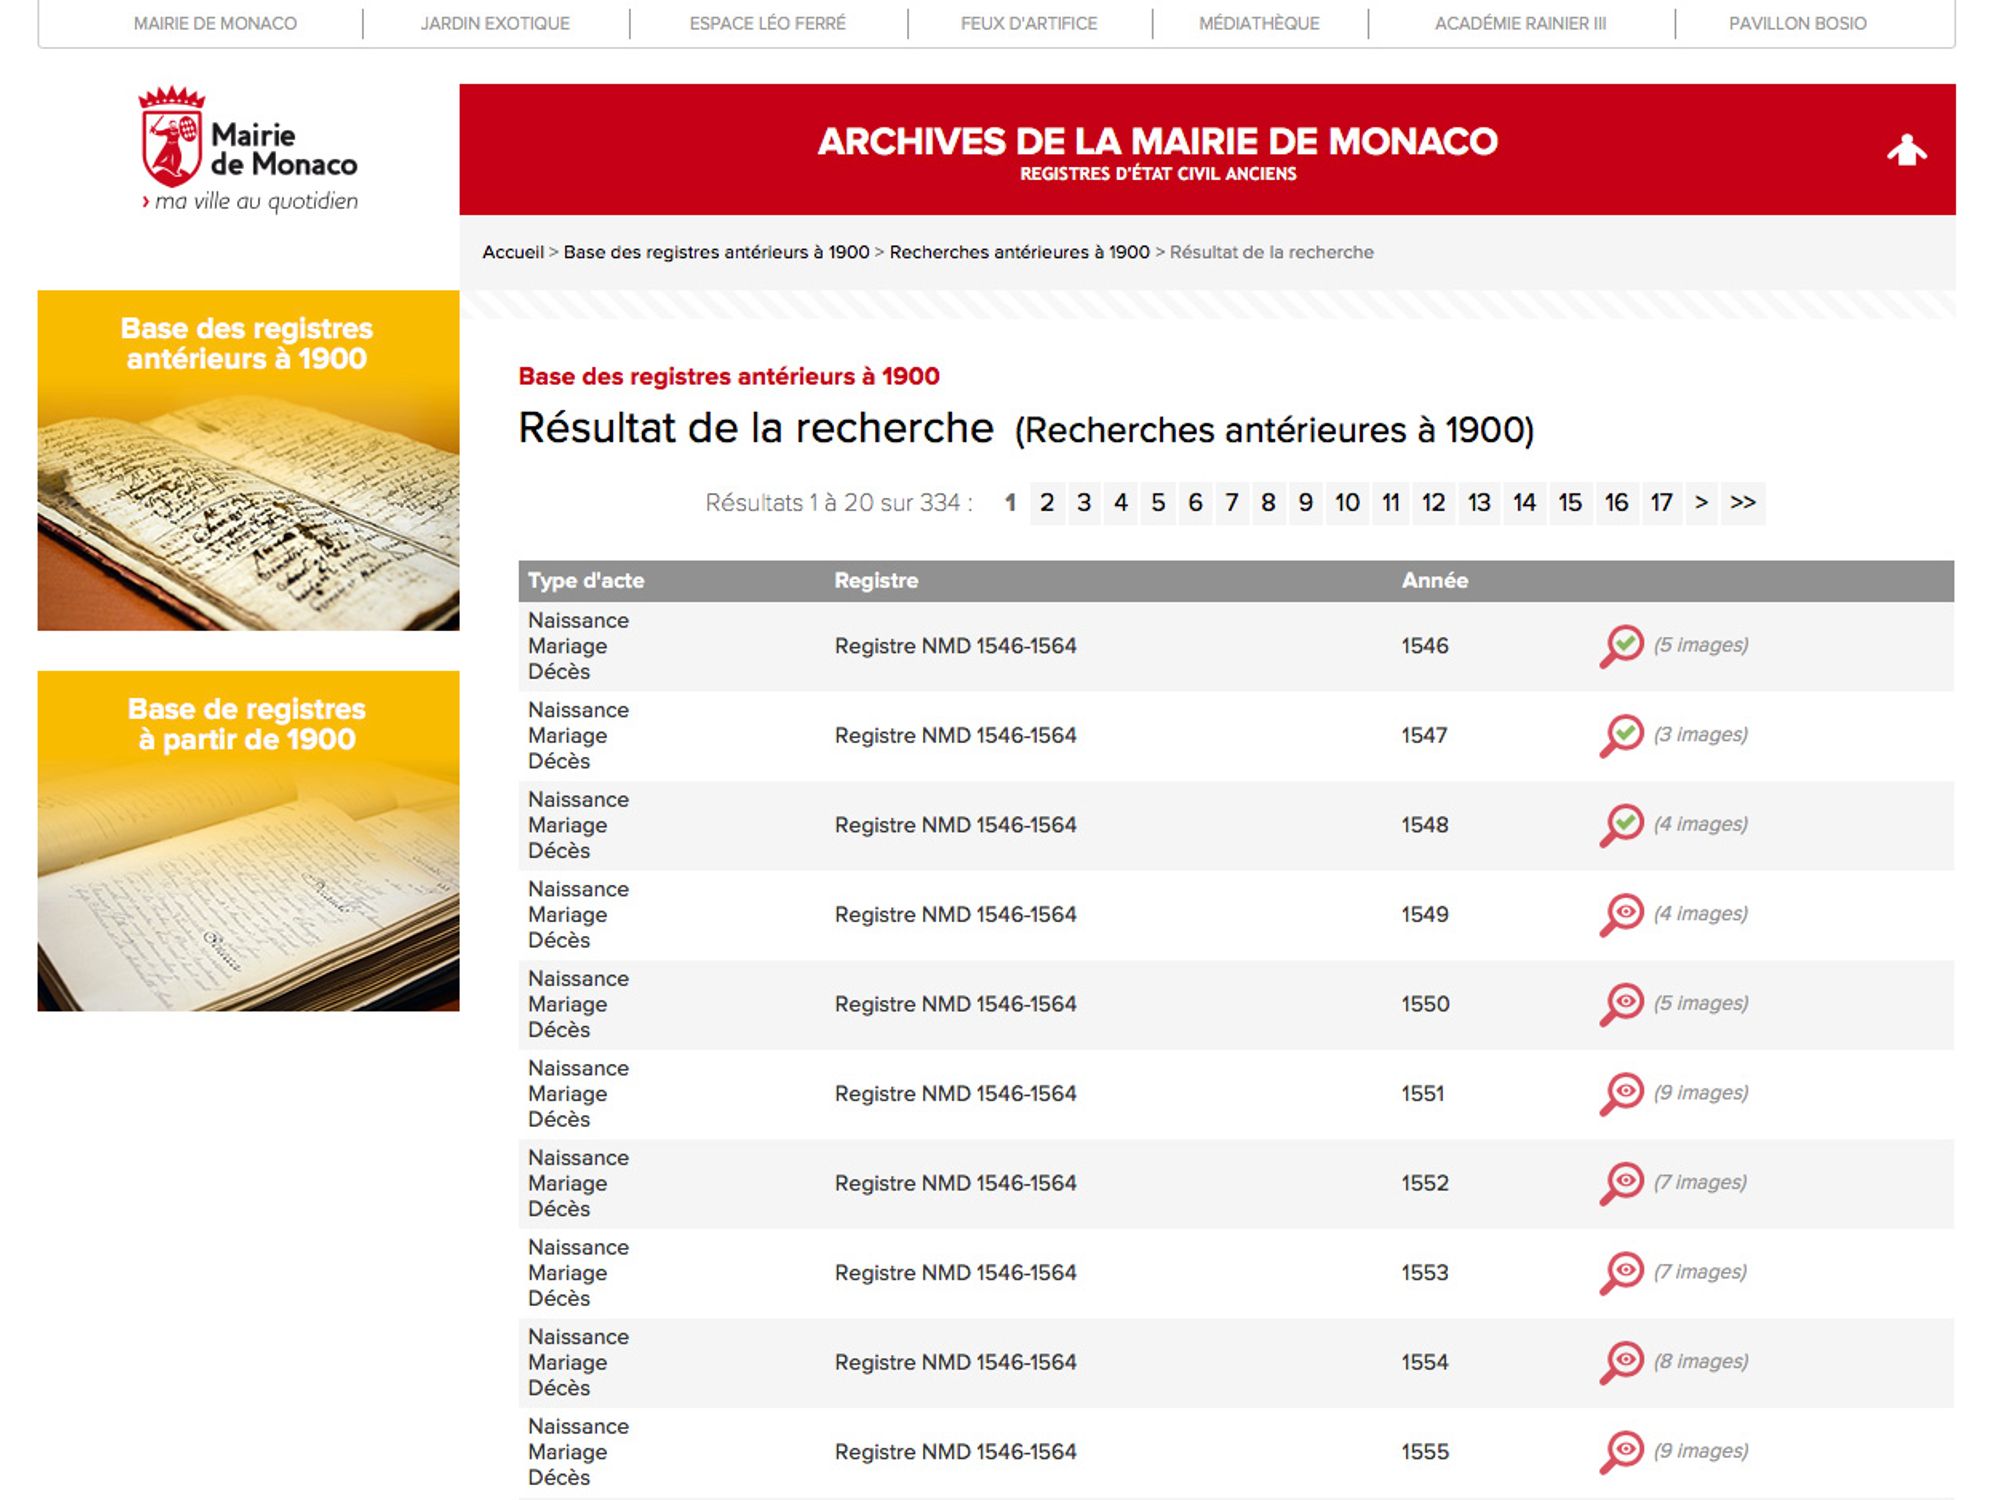Open Pavillon Bosio in top navigation
The width and height of the screenshot is (2000, 1500).
(x=1797, y=23)
